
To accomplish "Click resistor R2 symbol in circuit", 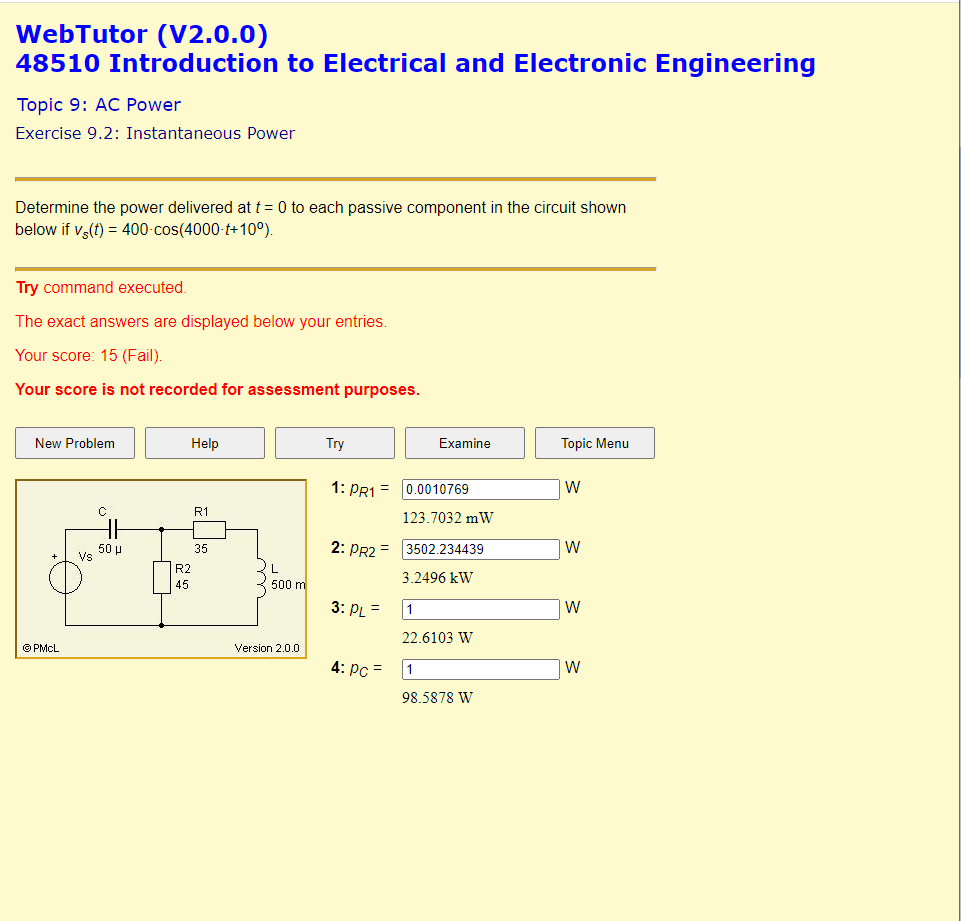I will pyautogui.click(x=162, y=577).
